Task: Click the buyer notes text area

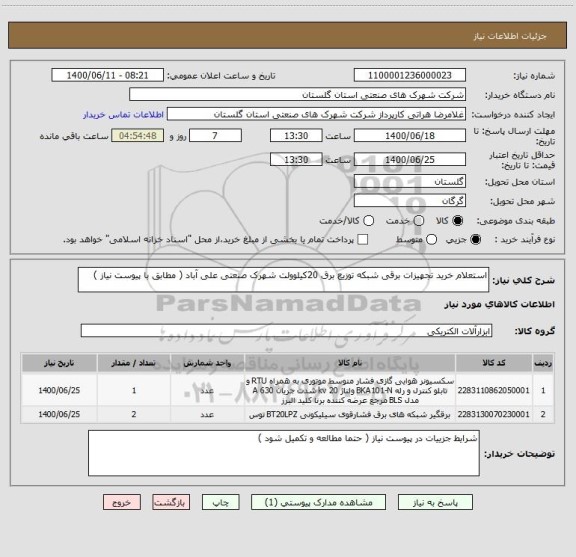Action: pos(284,453)
